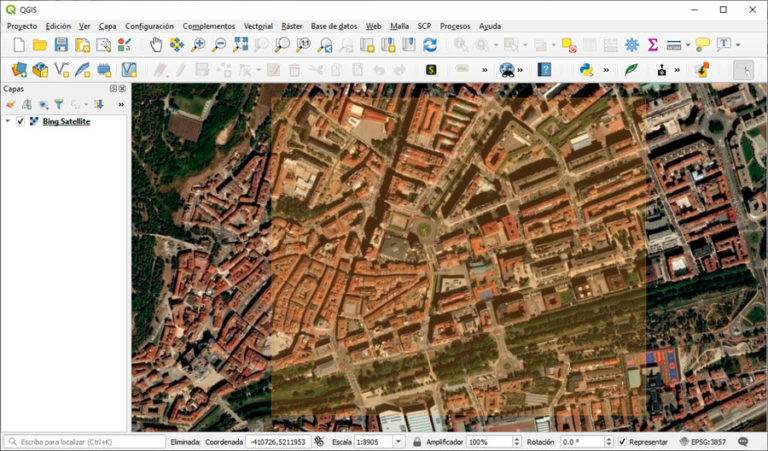Create a new virtual layer
The width and height of the screenshot is (768, 451).
129,70
